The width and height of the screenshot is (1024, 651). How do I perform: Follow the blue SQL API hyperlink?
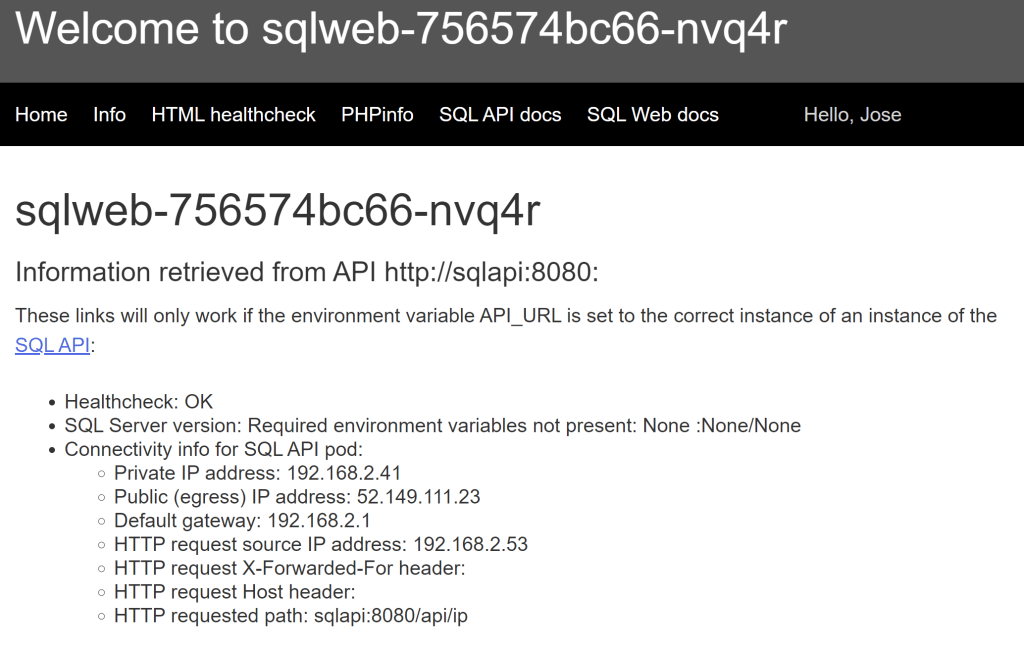click(52, 346)
